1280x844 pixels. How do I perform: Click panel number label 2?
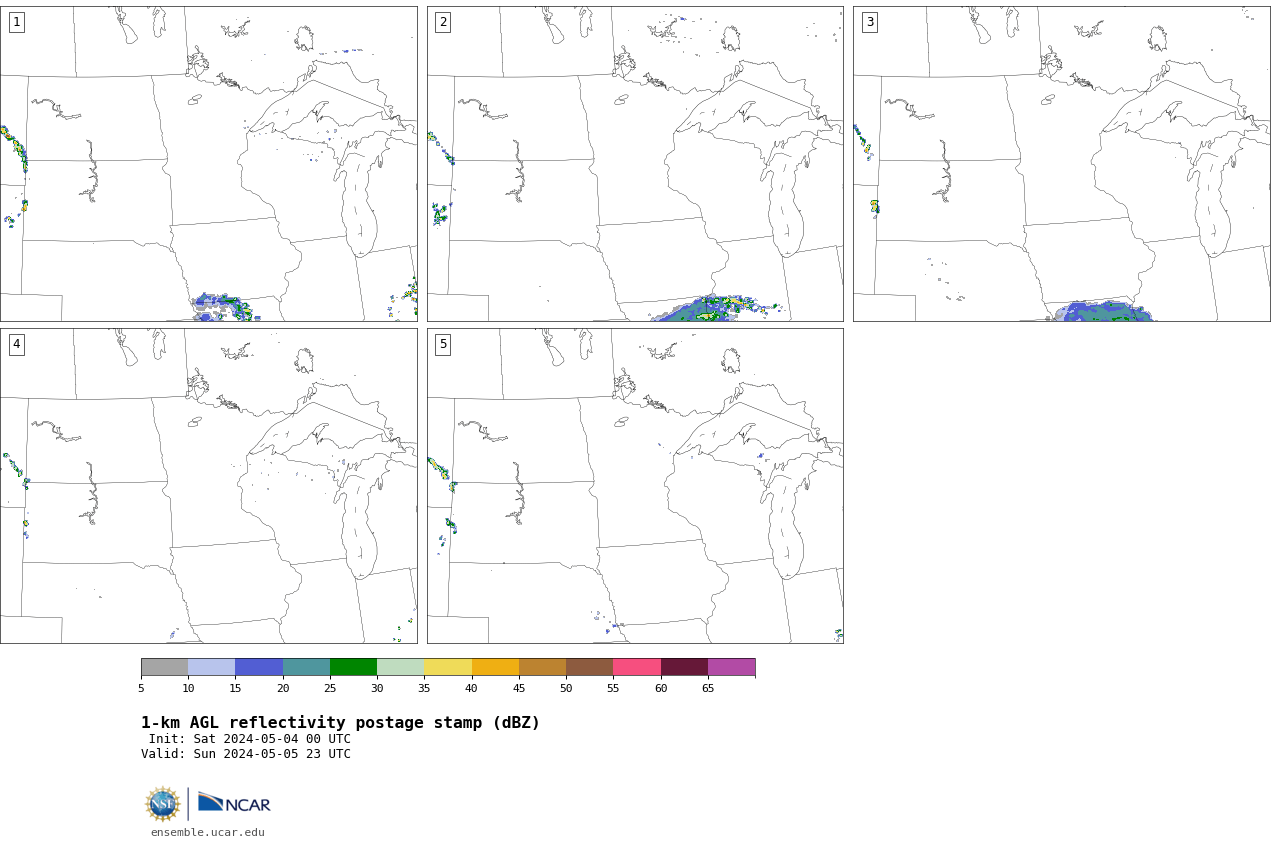[443, 22]
